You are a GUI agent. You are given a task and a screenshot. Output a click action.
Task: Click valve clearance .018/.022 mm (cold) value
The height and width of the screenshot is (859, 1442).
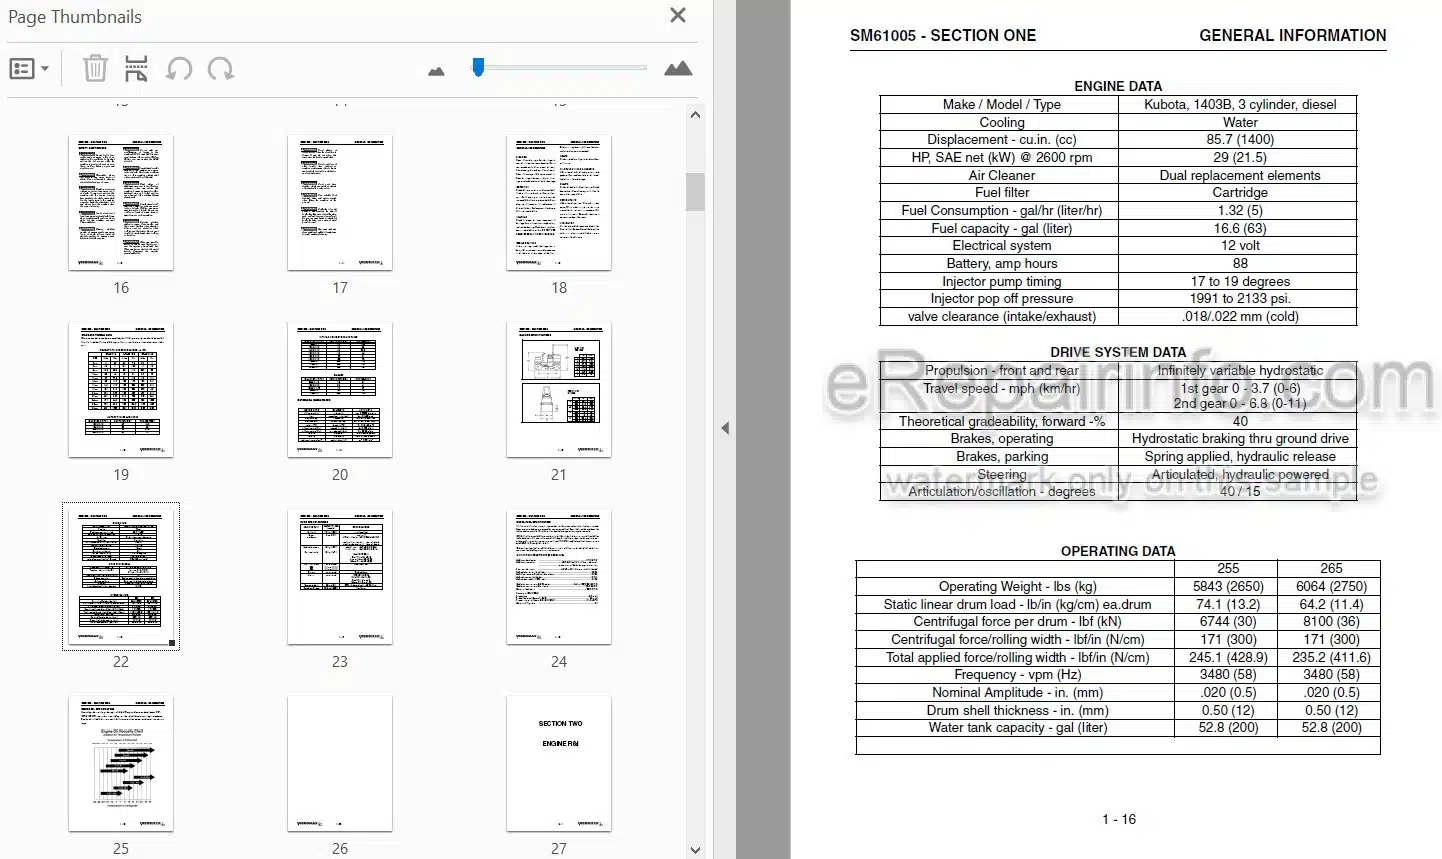(x=1240, y=317)
